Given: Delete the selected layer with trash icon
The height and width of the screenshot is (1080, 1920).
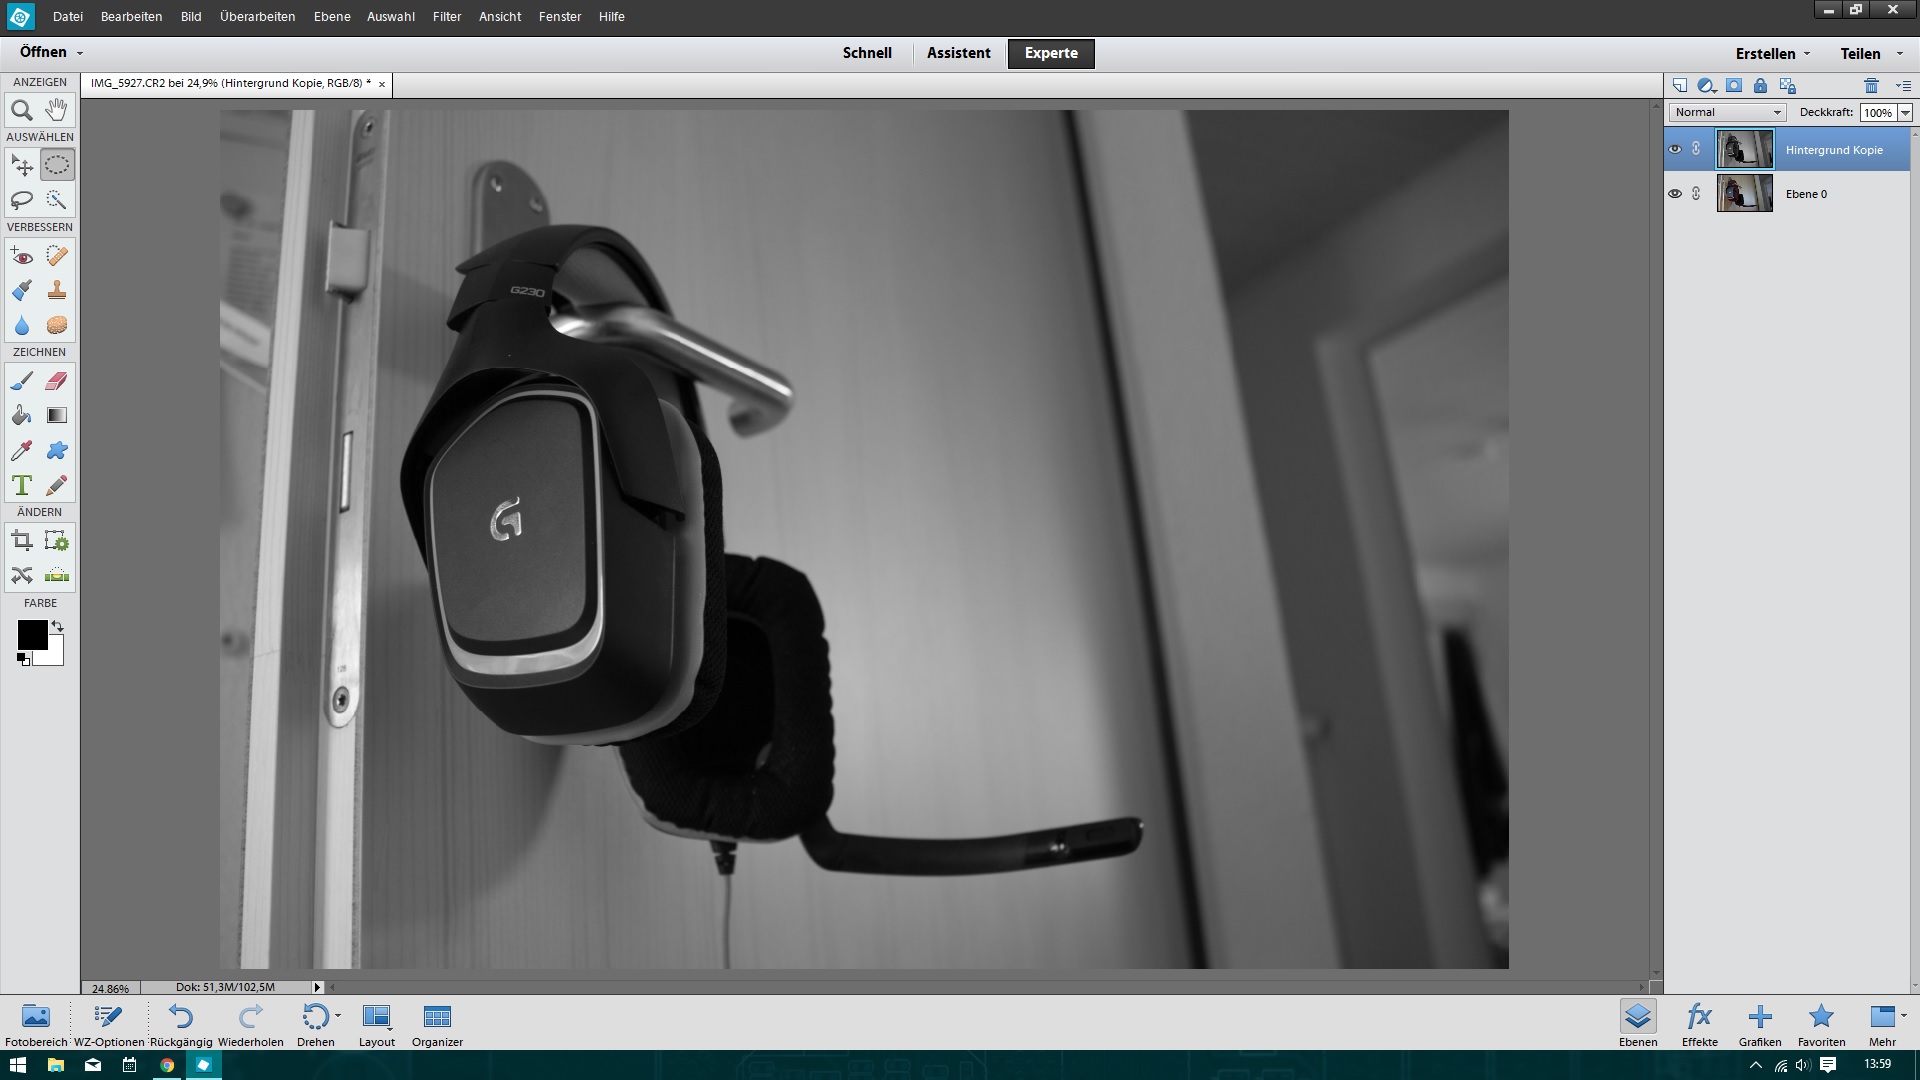Looking at the screenshot, I should [x=1872, y=86].
